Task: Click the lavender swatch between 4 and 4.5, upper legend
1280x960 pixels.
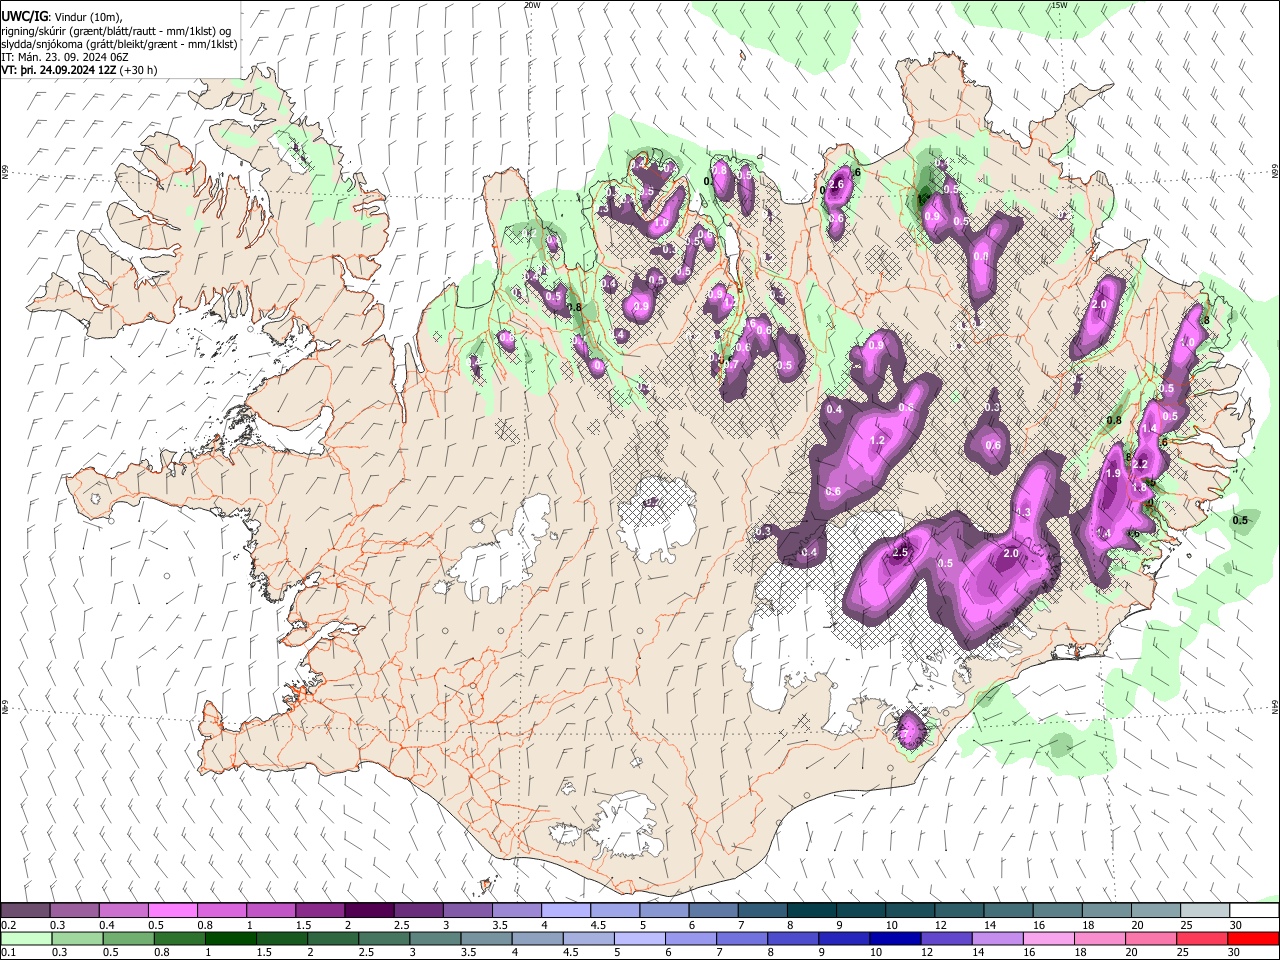Action: (x=565, y=911)
